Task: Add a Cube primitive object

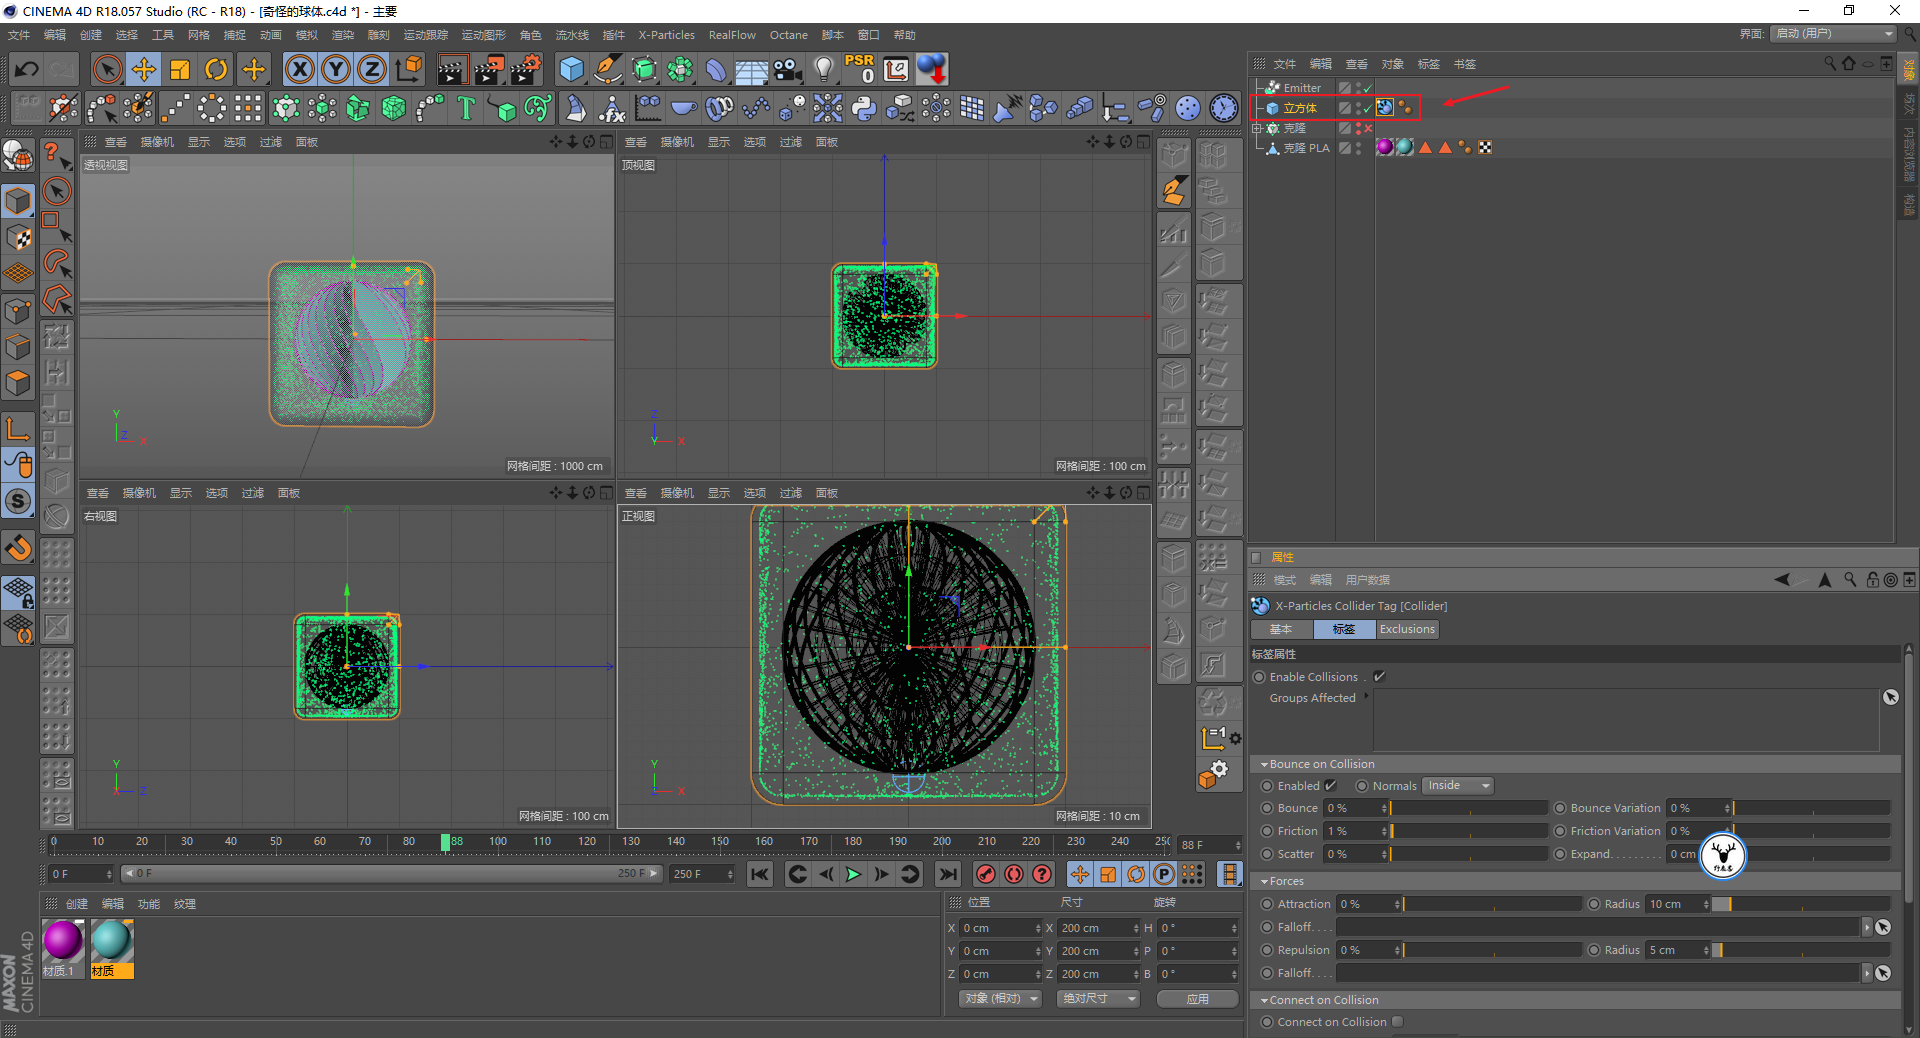Action: pos(572,69)
